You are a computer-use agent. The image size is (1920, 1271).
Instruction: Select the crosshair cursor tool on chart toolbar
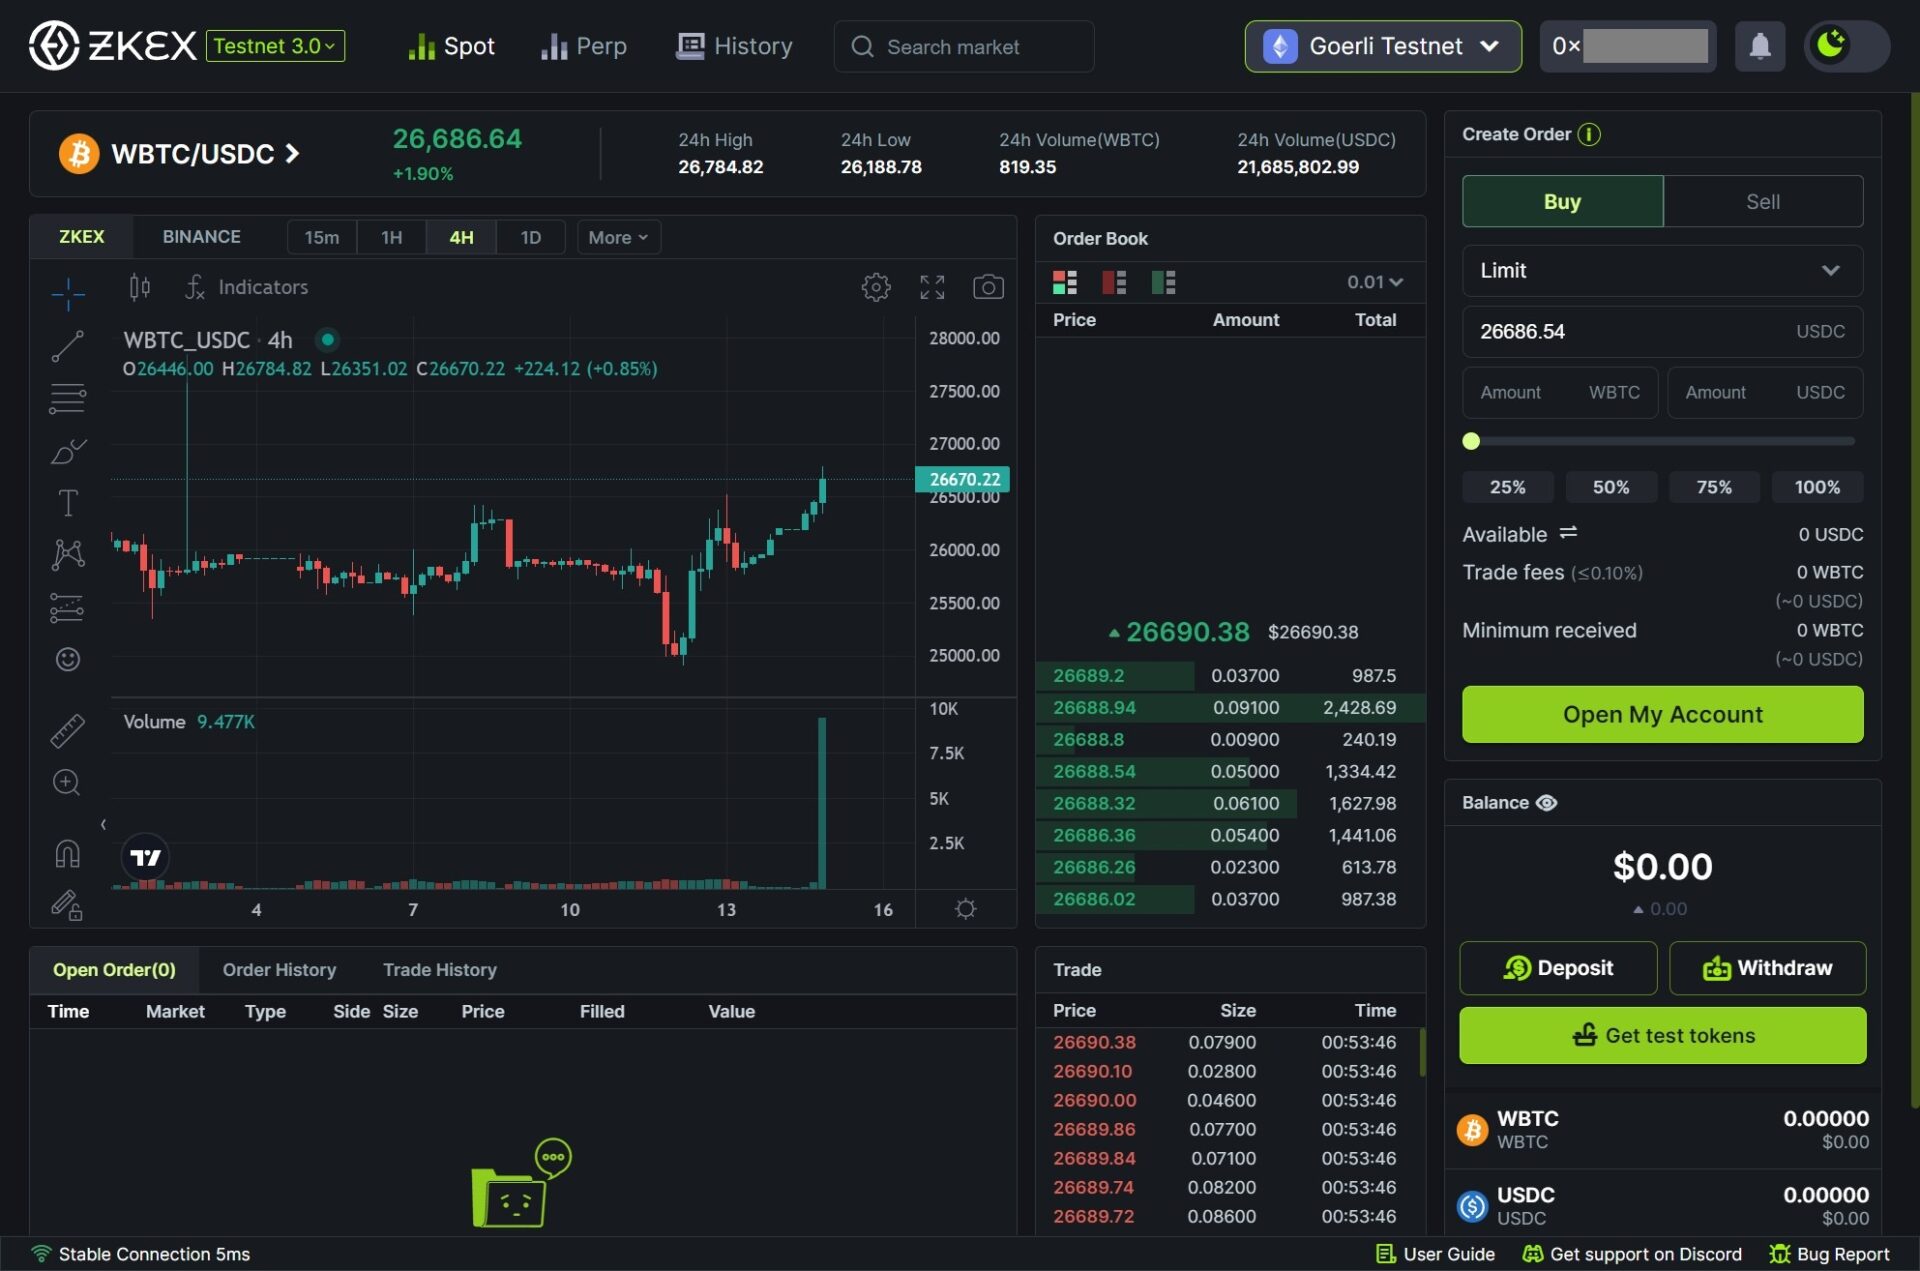(67, 294)
